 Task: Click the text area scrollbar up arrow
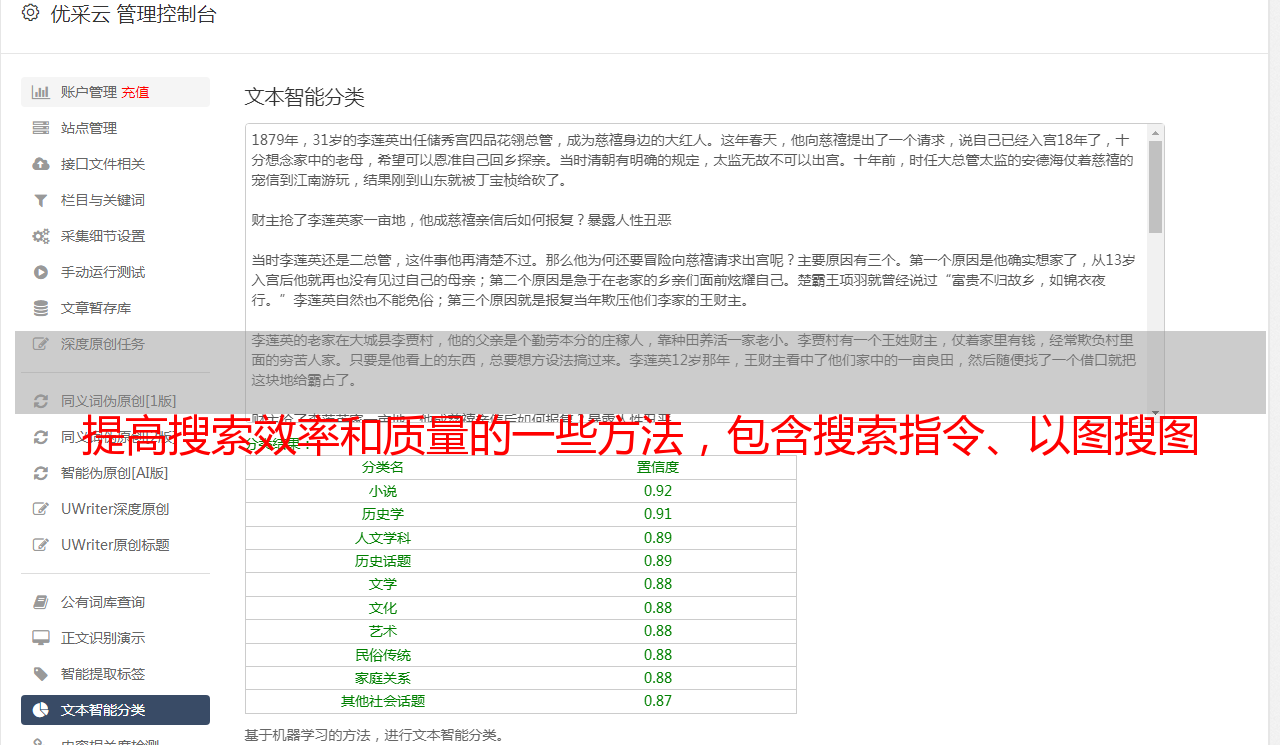[1155, 132]
